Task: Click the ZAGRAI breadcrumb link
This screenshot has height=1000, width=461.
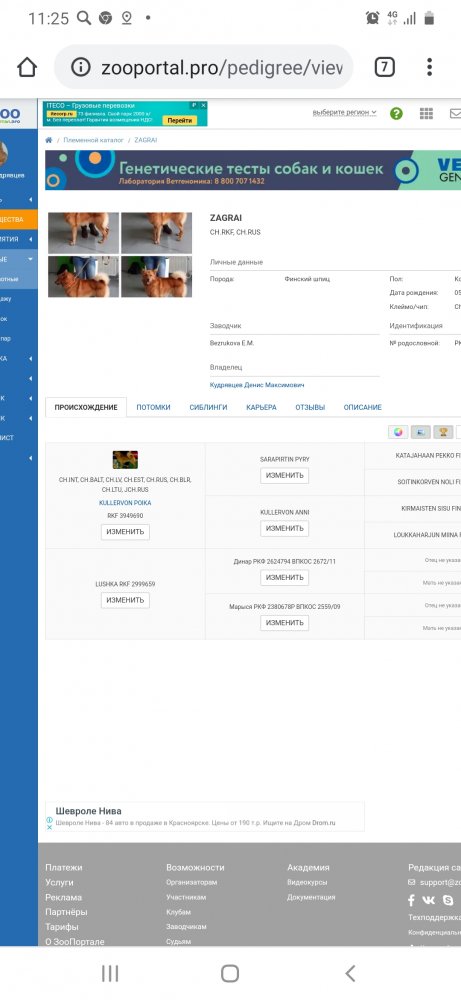Action: 145,140
